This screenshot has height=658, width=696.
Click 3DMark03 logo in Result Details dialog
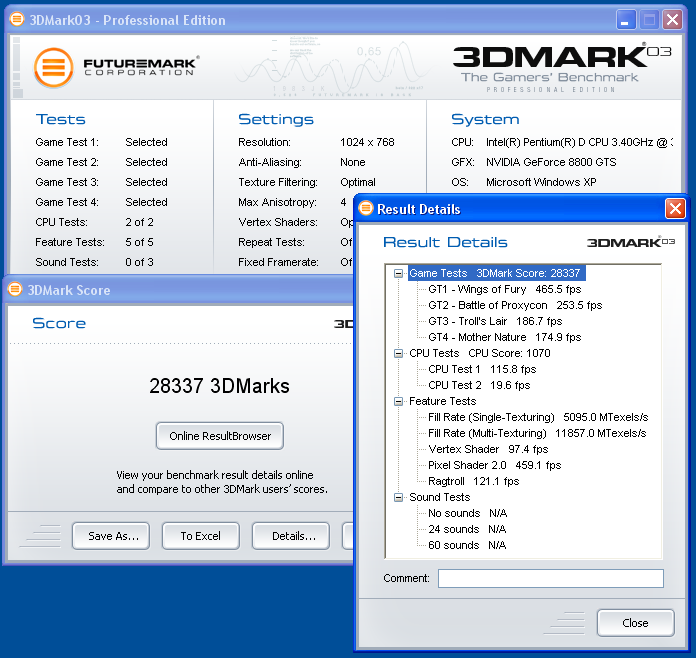[631, 242]
